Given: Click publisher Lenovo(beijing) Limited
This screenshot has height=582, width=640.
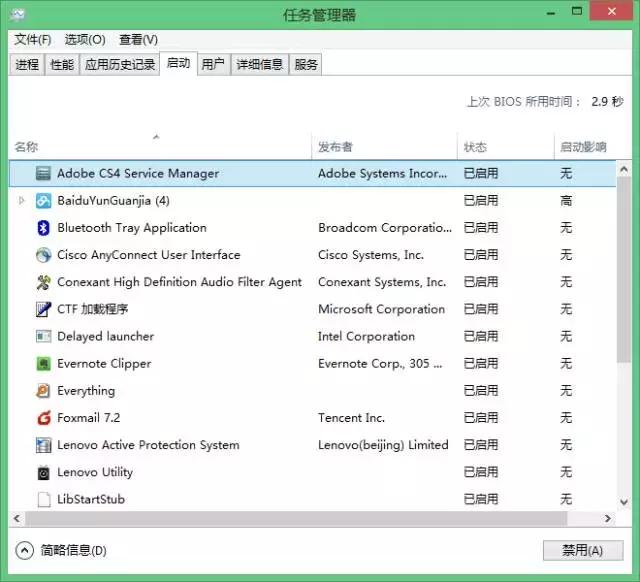Looking at the screenshot, I should [383, 445].
